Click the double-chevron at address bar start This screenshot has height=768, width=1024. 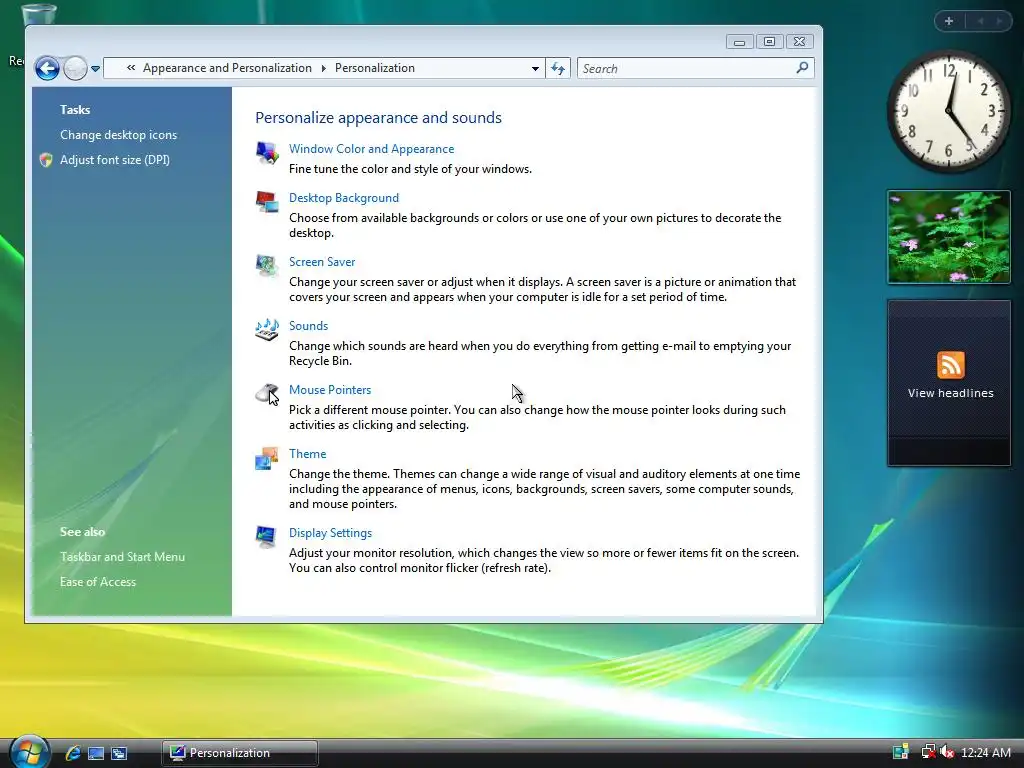coord(131,67)
